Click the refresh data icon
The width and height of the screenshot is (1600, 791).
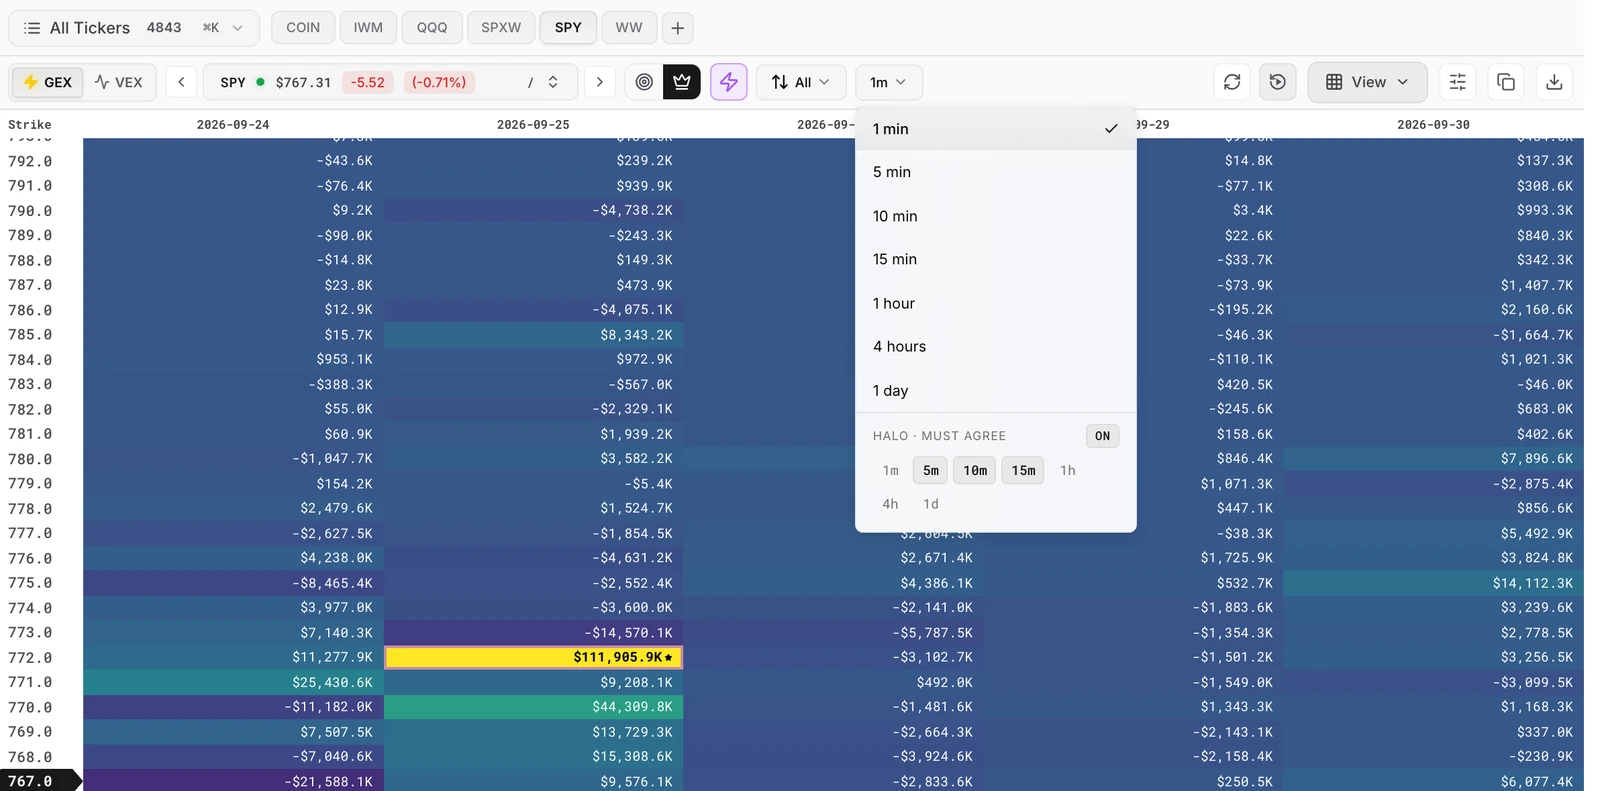point(1232,82)
